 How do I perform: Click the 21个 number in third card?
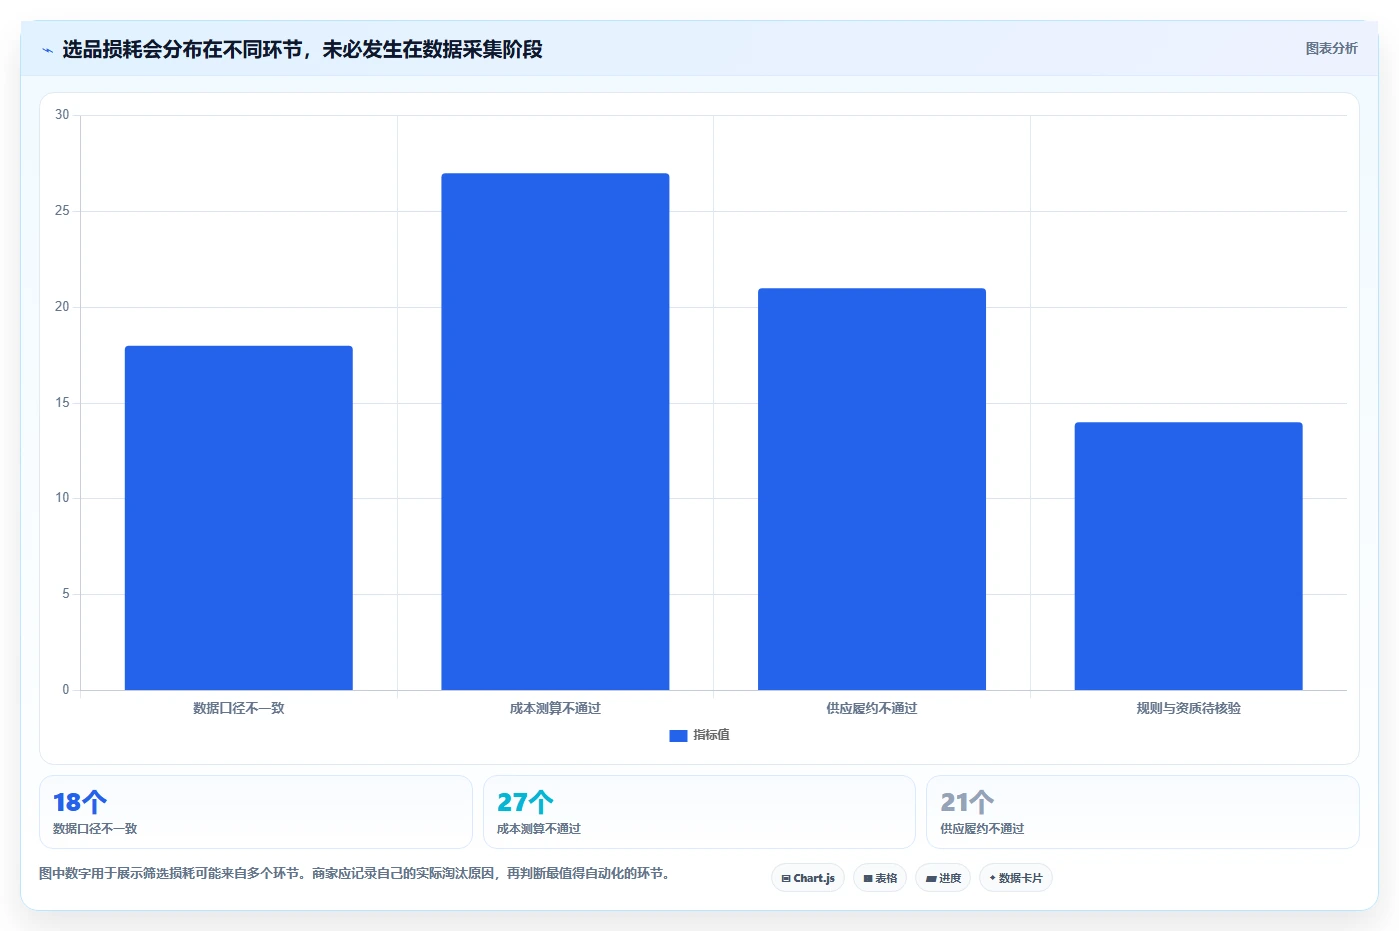pyautogui.click(x=967, y=802)
